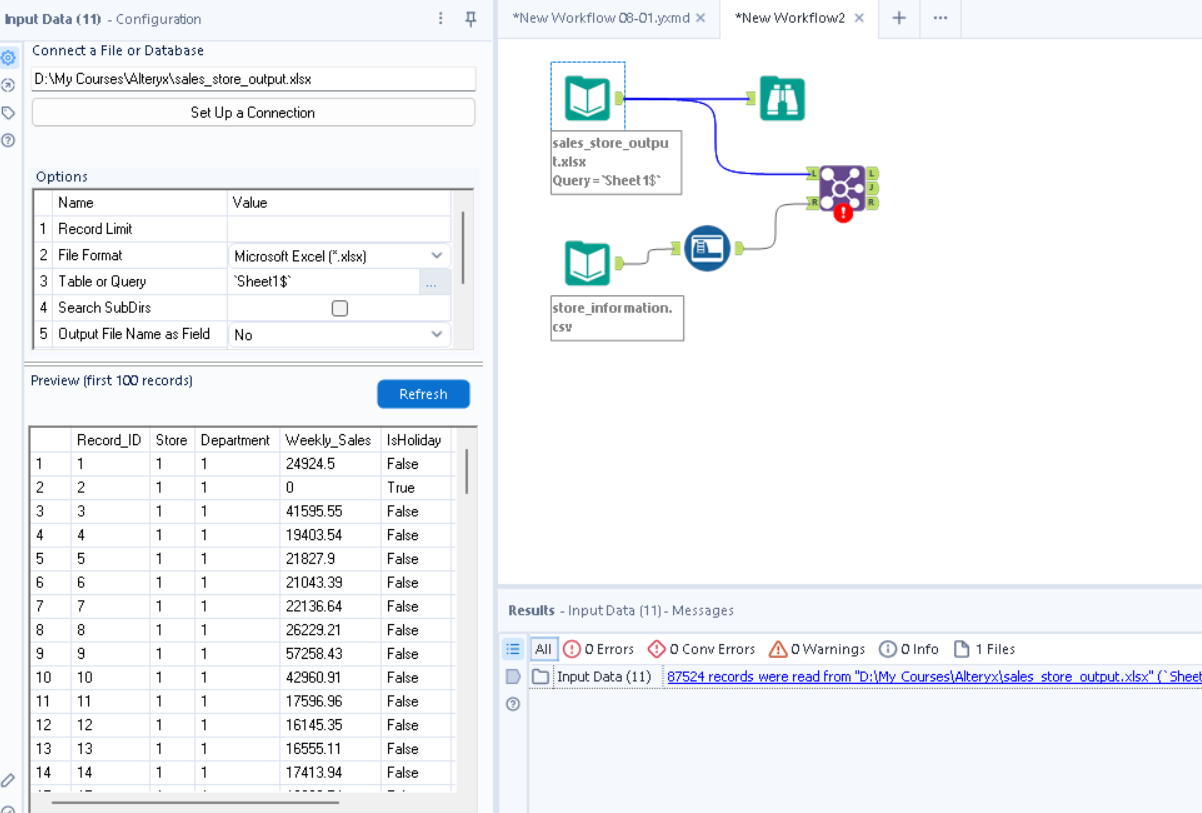Select the store_information.csv Input Data tool
Screen dimensions: 1202x813
586,261
